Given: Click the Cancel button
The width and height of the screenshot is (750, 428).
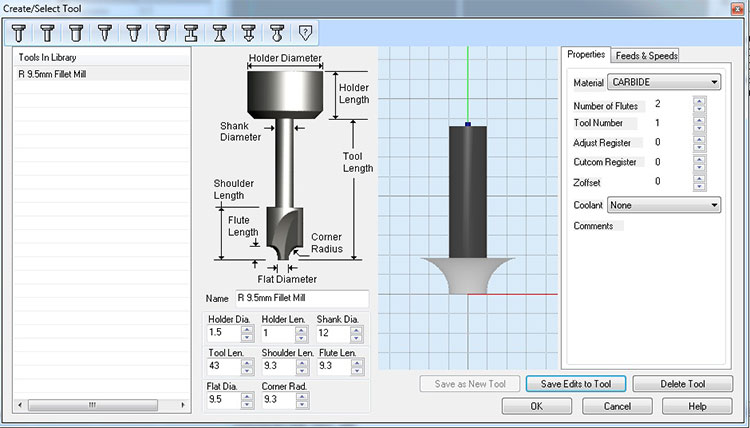Looking at the screenshot, I should [x=617, y=406].
